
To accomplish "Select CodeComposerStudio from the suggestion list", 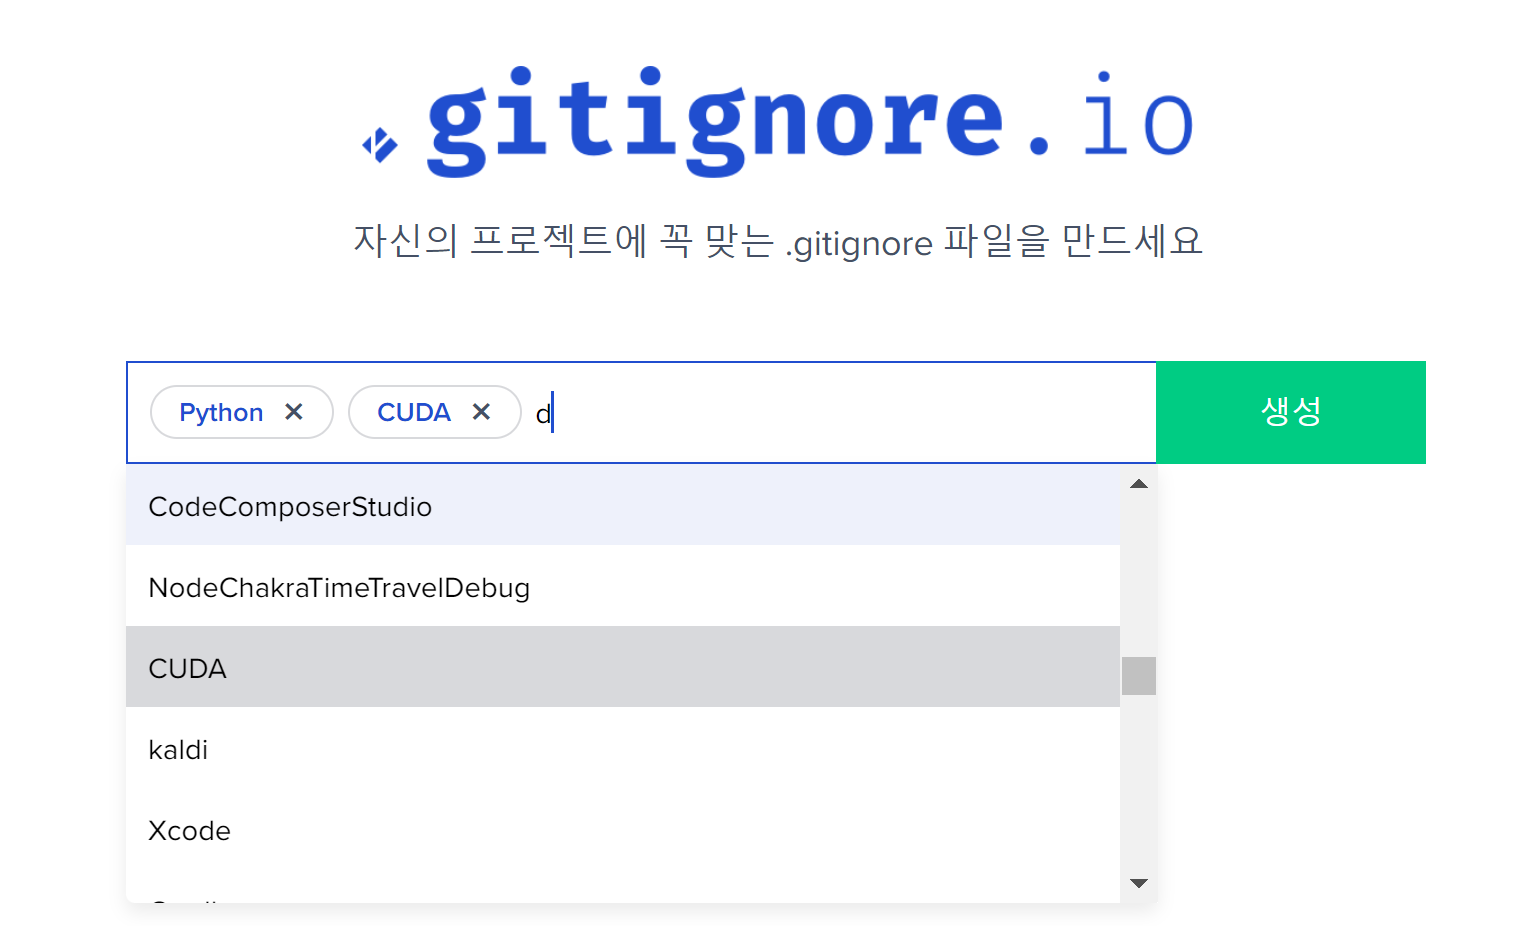I will coord(623,505).
